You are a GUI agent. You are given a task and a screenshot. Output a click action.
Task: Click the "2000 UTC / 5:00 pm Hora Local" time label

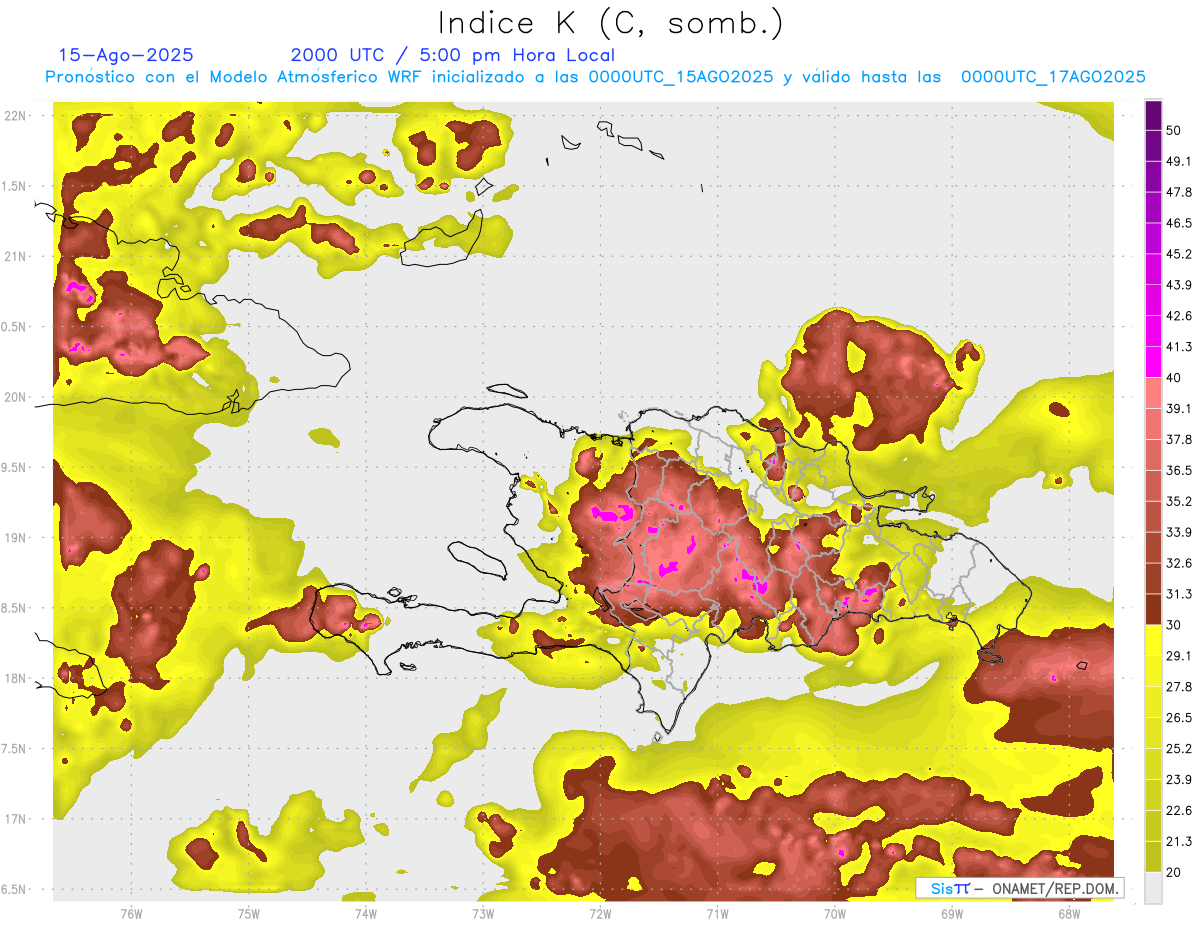coord(452,55)
